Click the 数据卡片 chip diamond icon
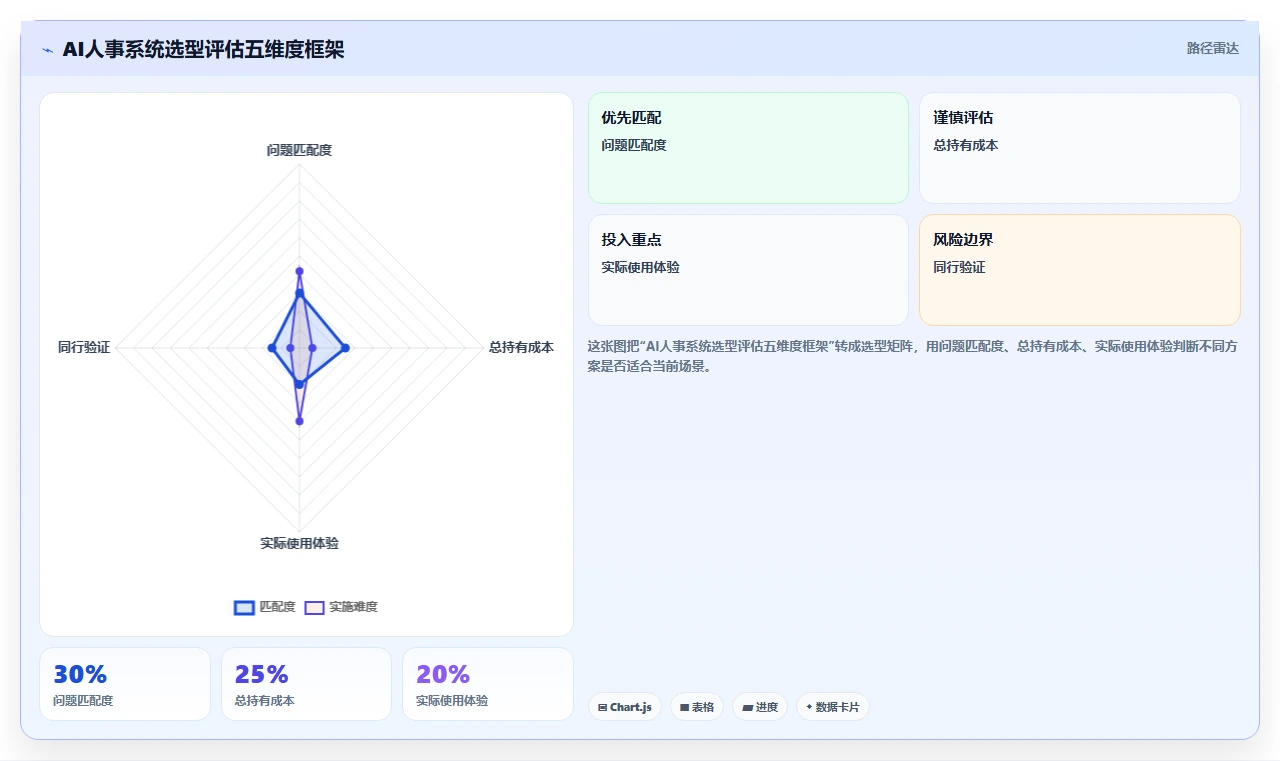This screenshot has width=1280, height=761. (x=809, y=707)
